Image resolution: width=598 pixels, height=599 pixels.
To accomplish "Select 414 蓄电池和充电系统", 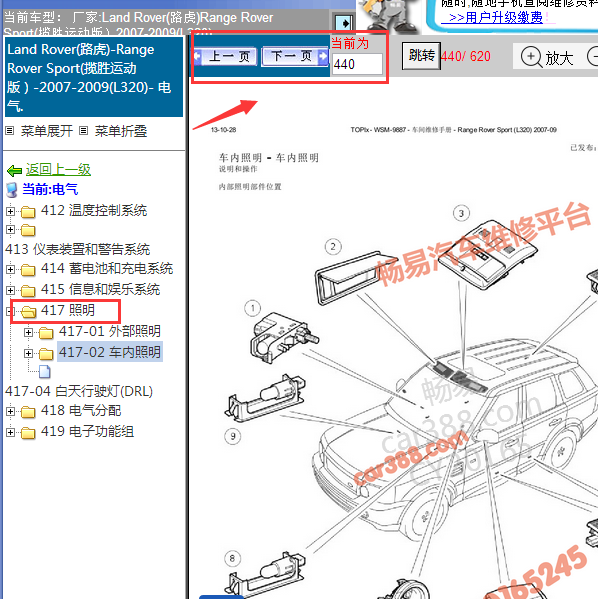I will [107, 269].
